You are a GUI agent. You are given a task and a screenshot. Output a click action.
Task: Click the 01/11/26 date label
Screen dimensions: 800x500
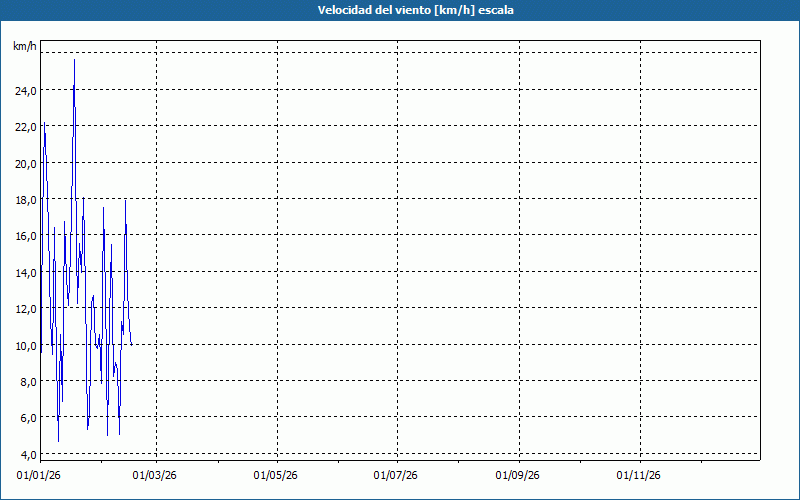pyautogui.click(x=638, y=476)
